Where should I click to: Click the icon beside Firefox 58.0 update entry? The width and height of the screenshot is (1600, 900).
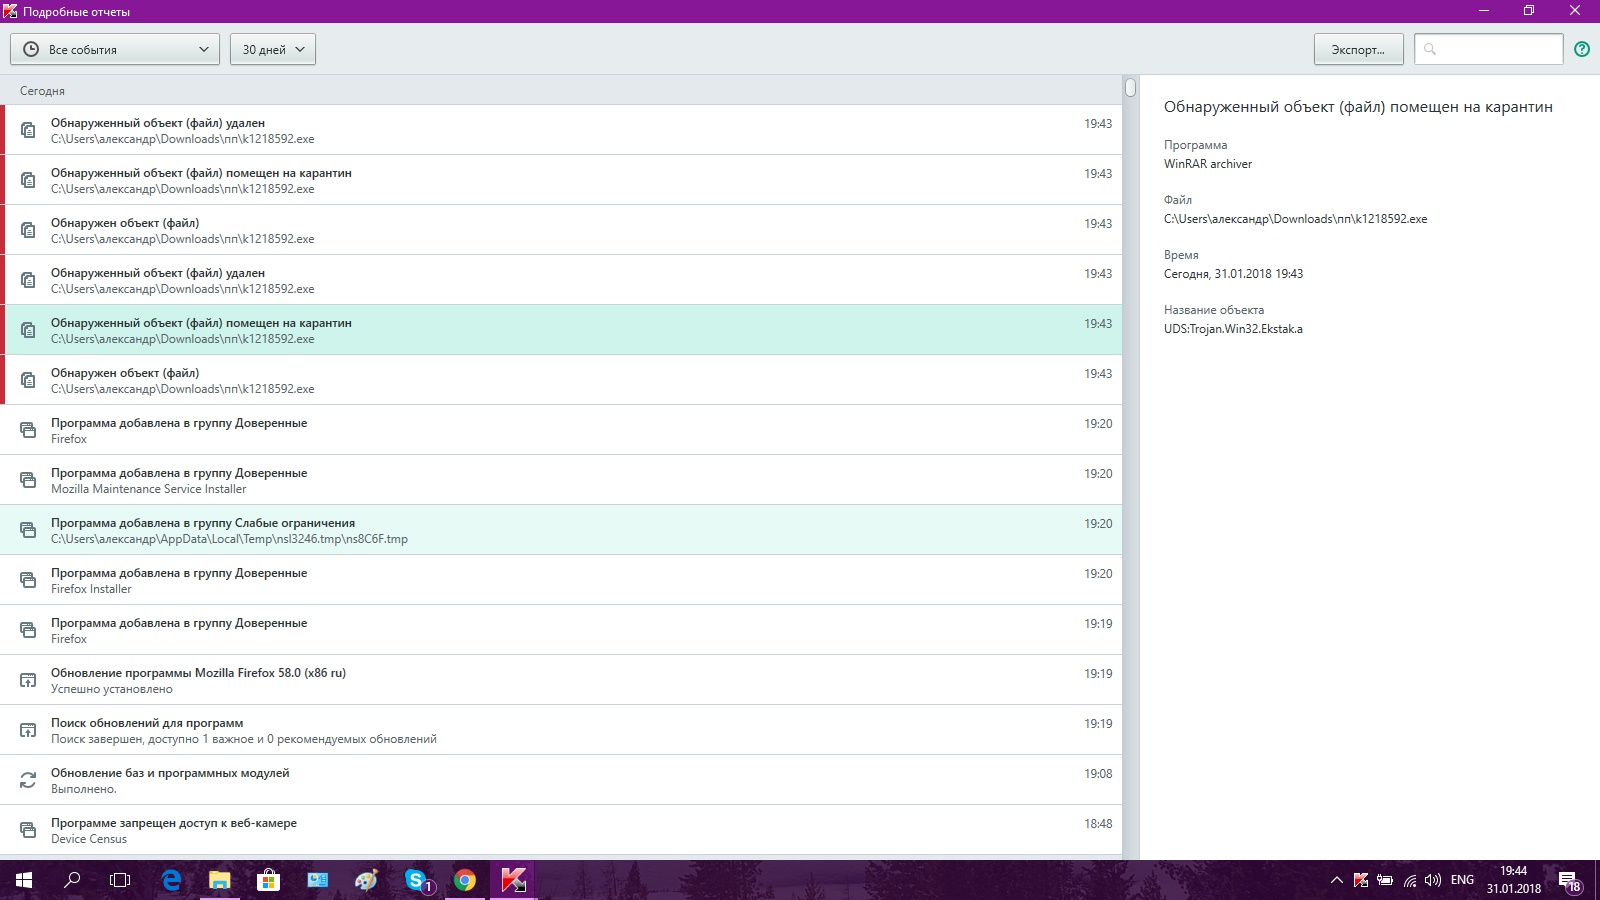(28, 680)
